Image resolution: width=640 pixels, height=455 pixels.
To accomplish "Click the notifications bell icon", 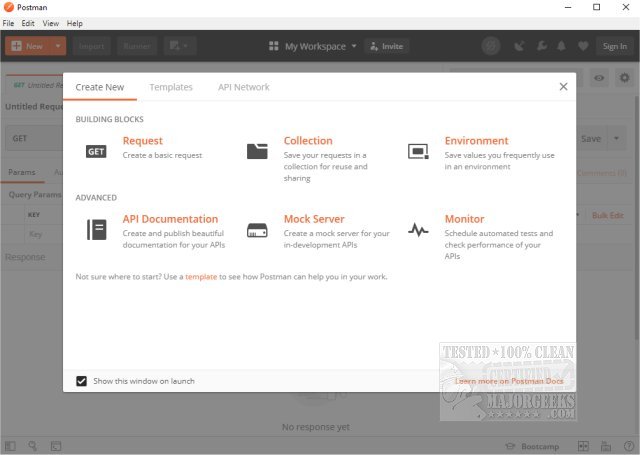I will click(563, 46).
